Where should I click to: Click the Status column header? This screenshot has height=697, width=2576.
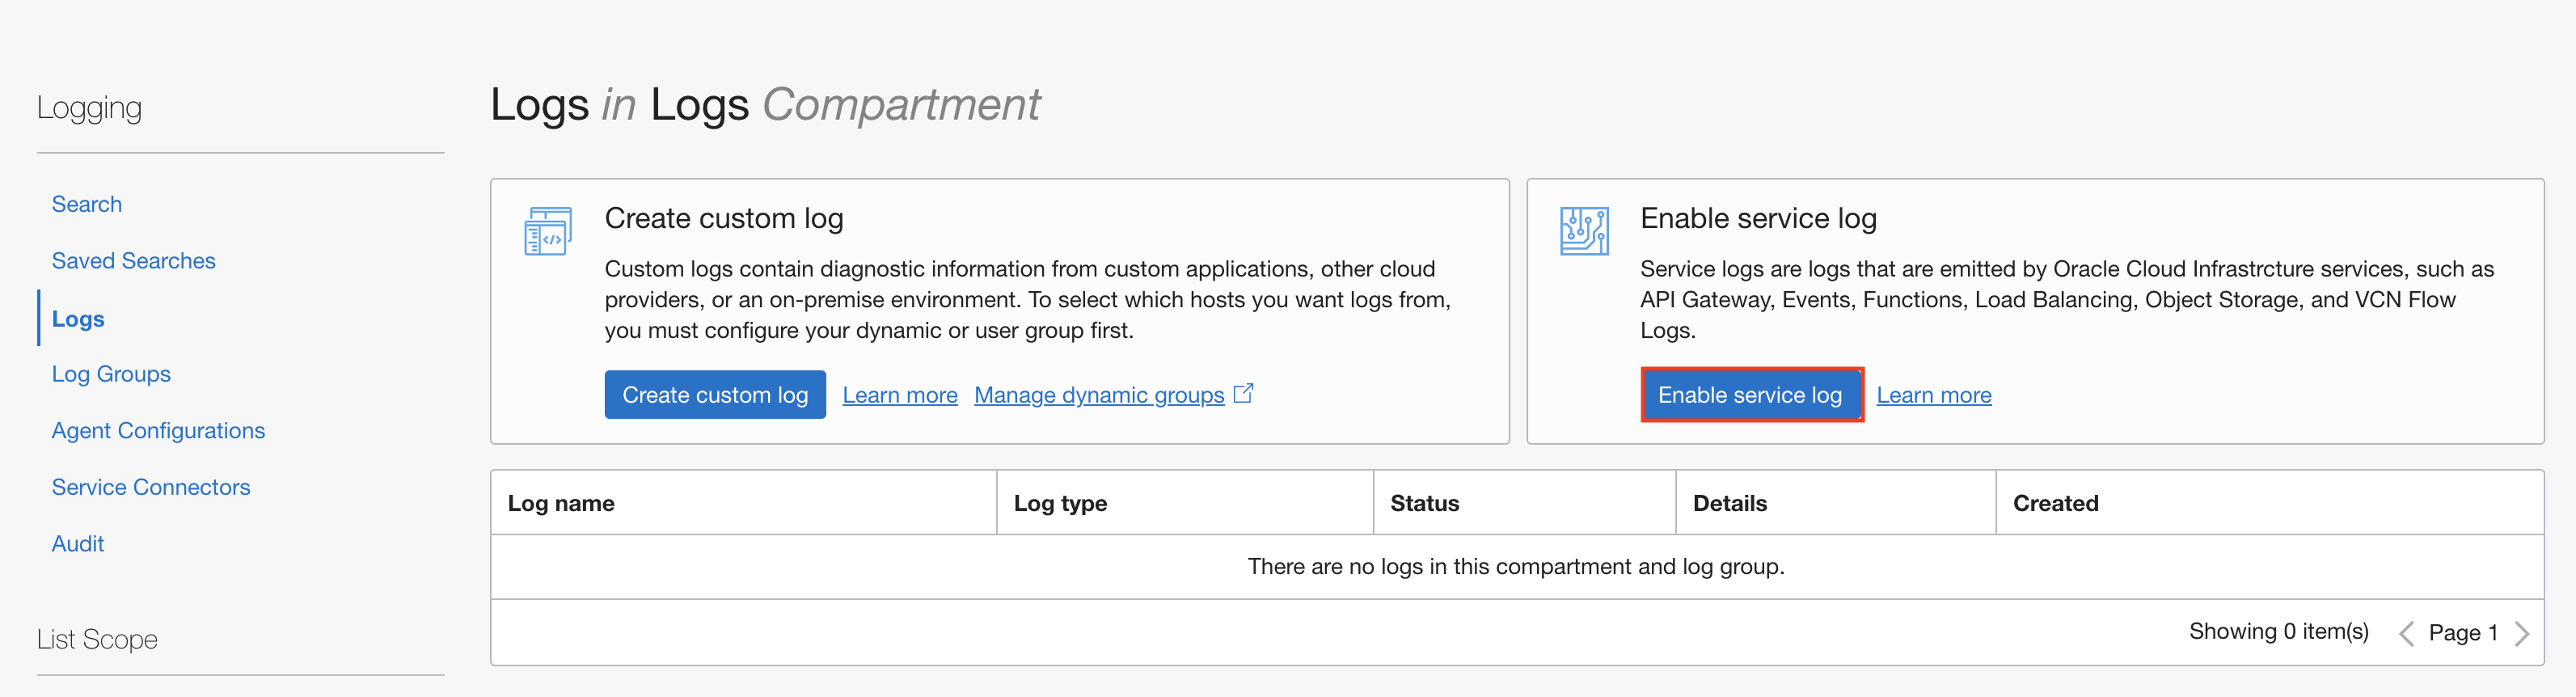click(1424, 503)
